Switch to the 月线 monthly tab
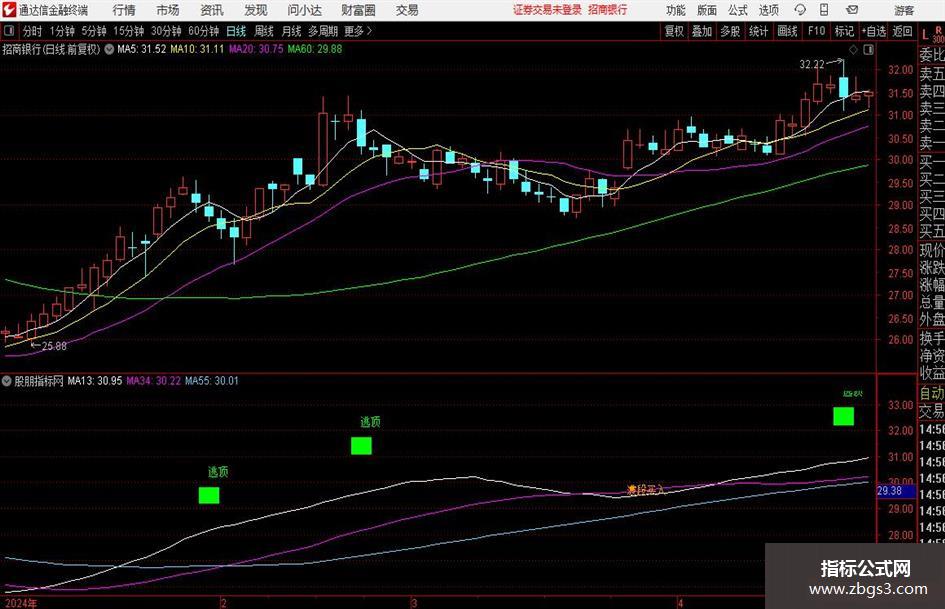Screen dimensions: 945x609 pos(292,31)
